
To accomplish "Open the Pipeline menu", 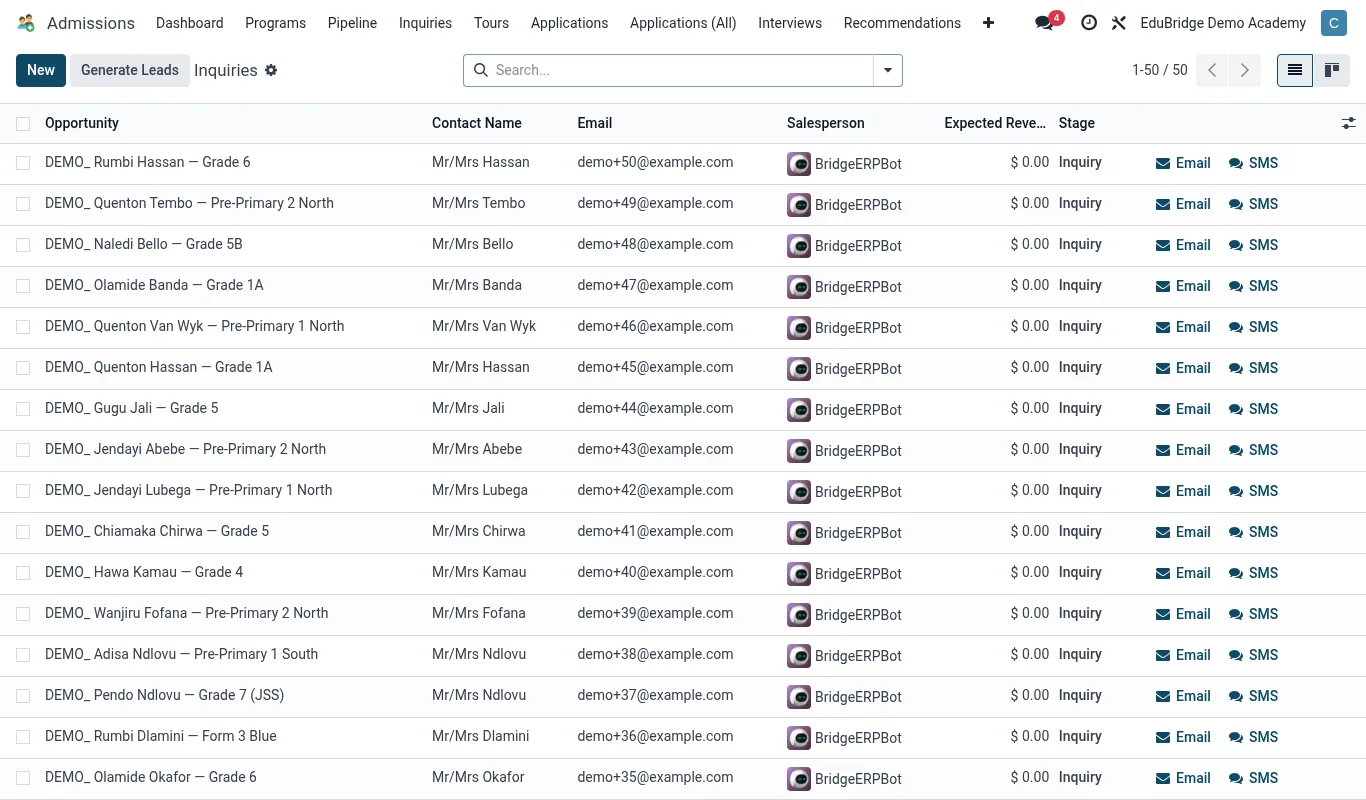I will 352,22.
